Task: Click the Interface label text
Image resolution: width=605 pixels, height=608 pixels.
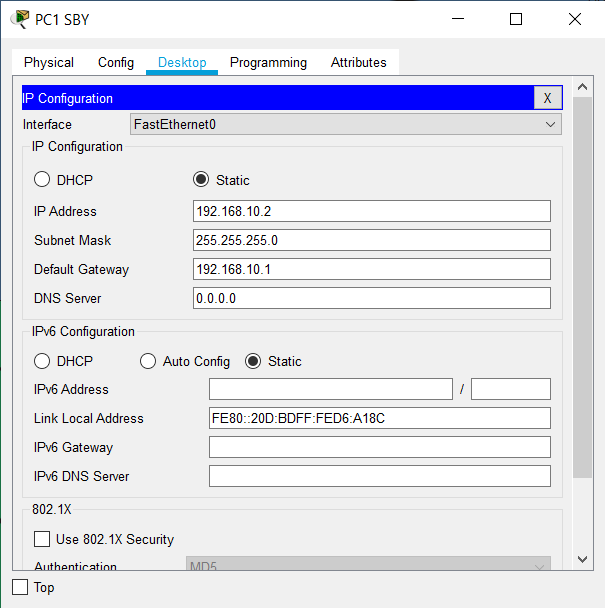Action: pyautogui.click(x=47, y=124)
